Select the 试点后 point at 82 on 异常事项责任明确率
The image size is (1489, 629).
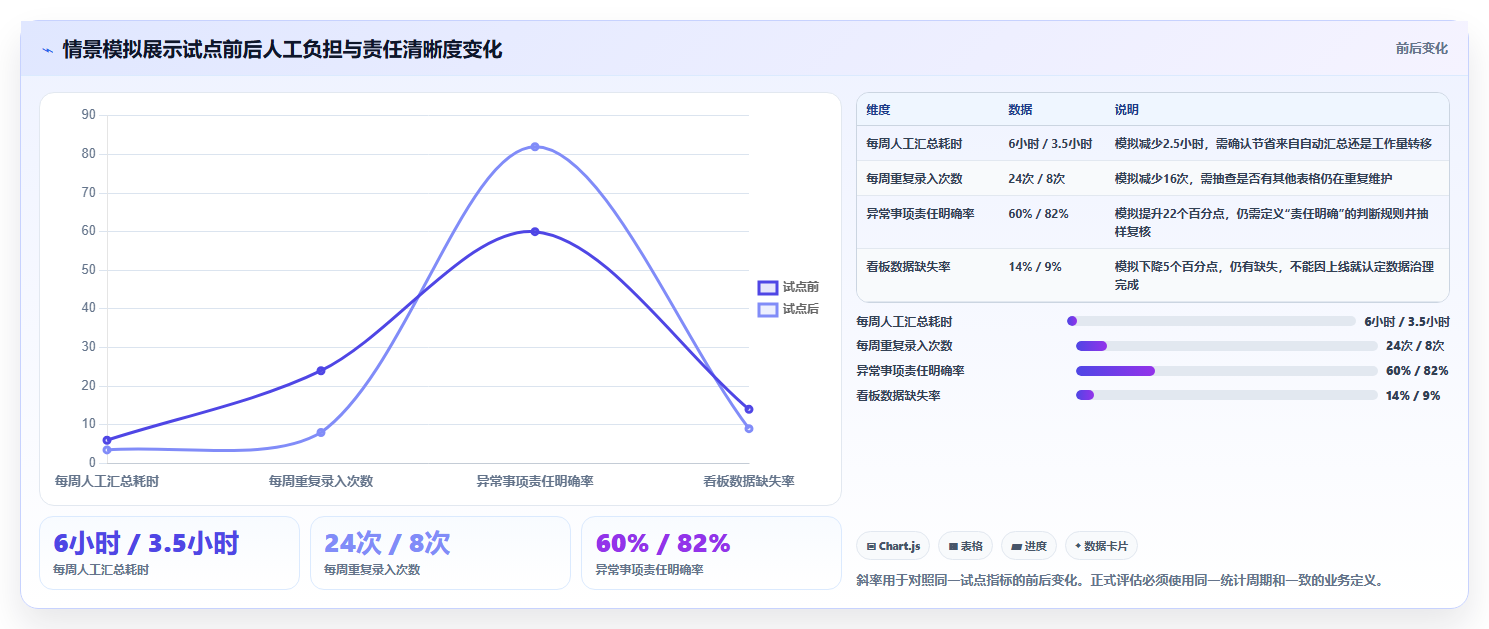point(535,147)
